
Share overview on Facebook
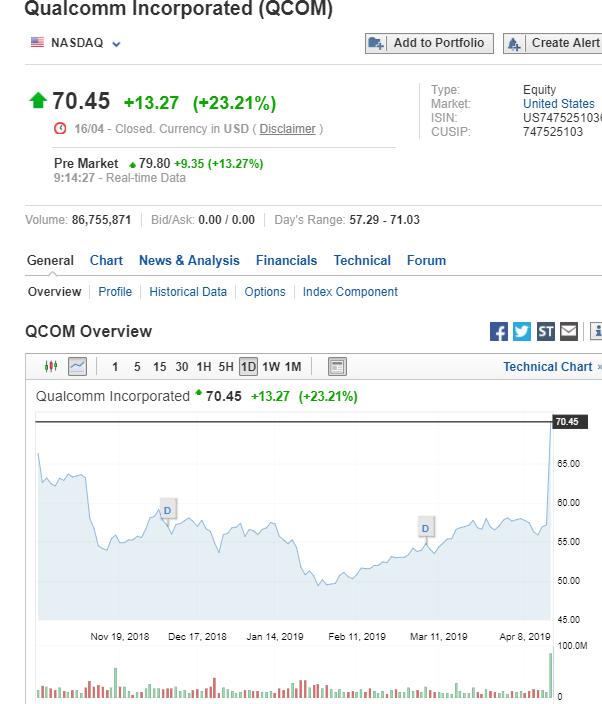coord(499,332)
